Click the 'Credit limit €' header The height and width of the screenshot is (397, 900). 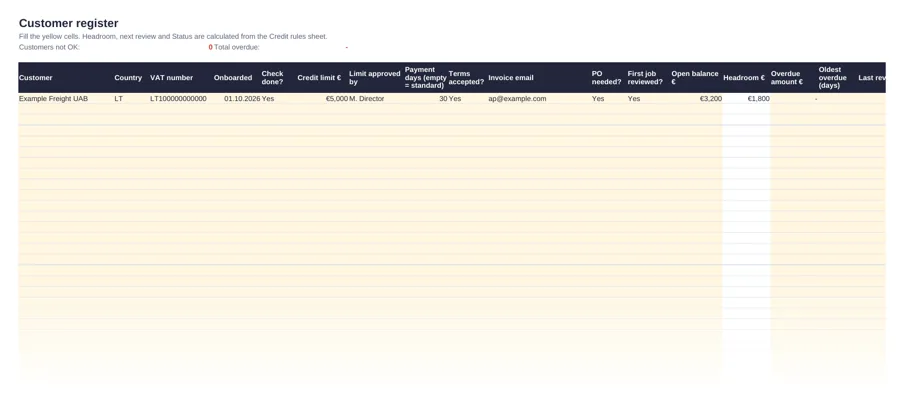(319, 78)
